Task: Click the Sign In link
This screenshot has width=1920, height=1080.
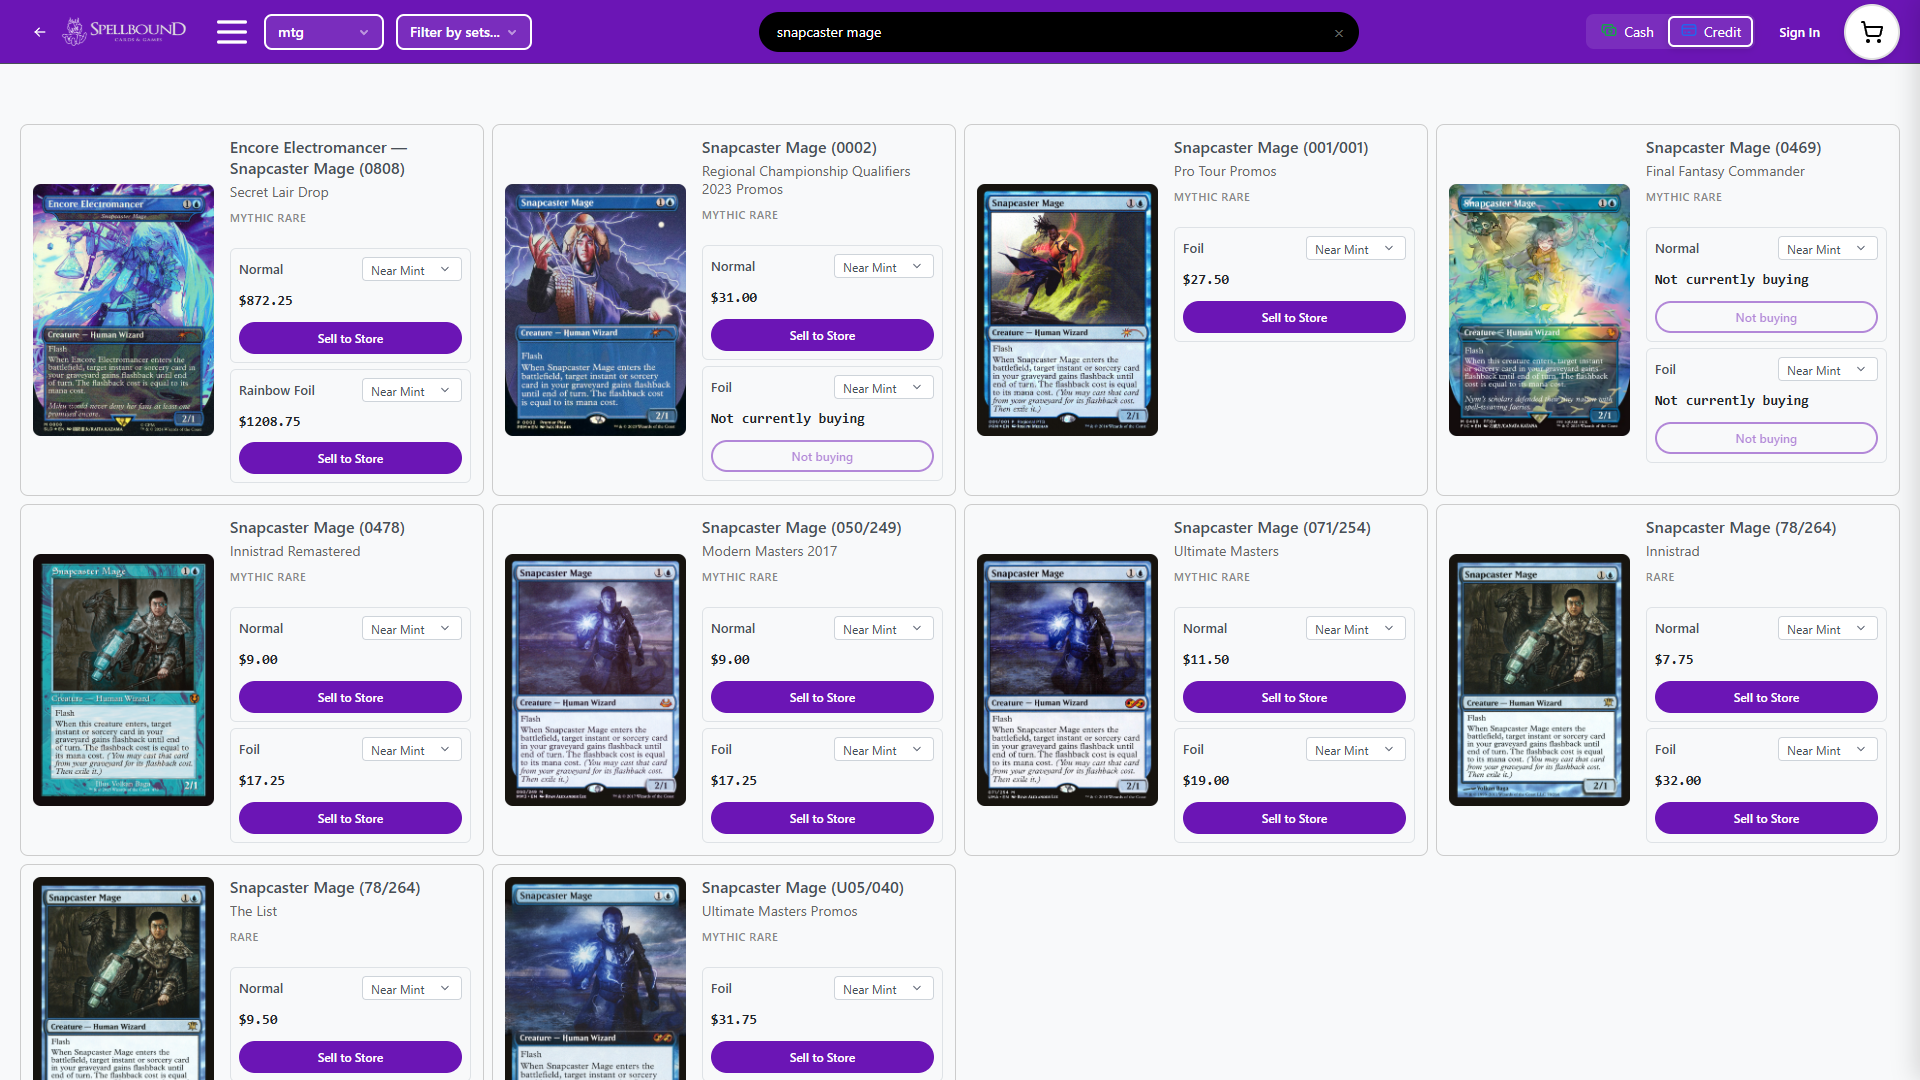Action: point(1799,32)
